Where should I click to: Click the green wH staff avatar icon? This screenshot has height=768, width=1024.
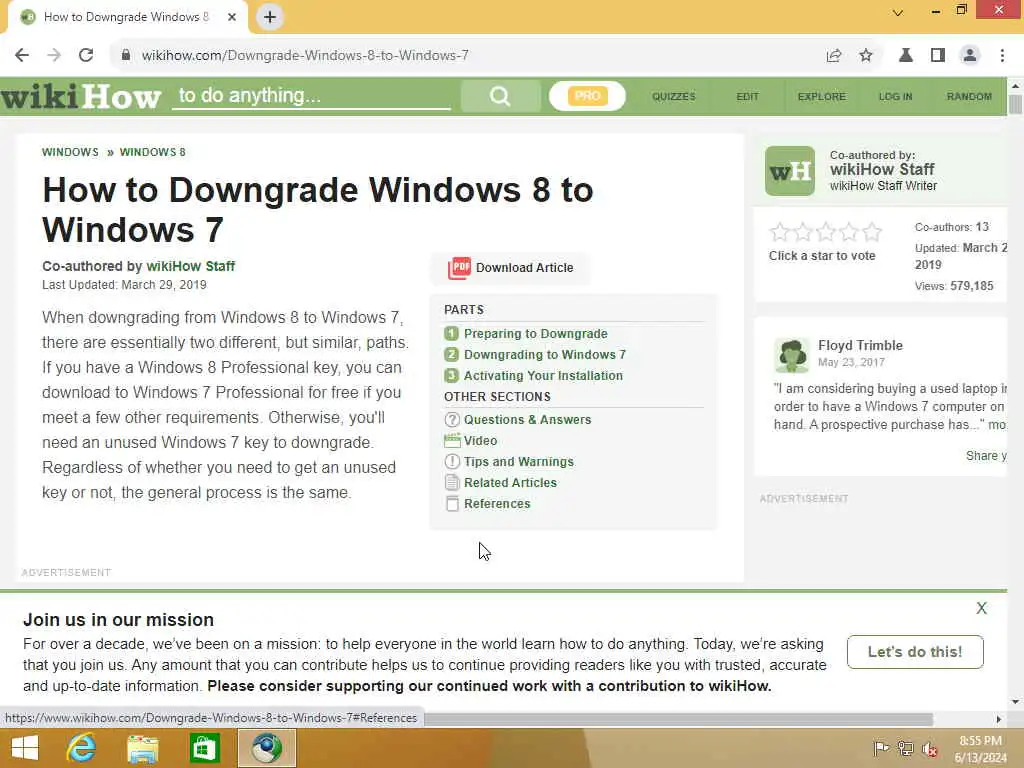pyautogui.click(x=790, y=171)
